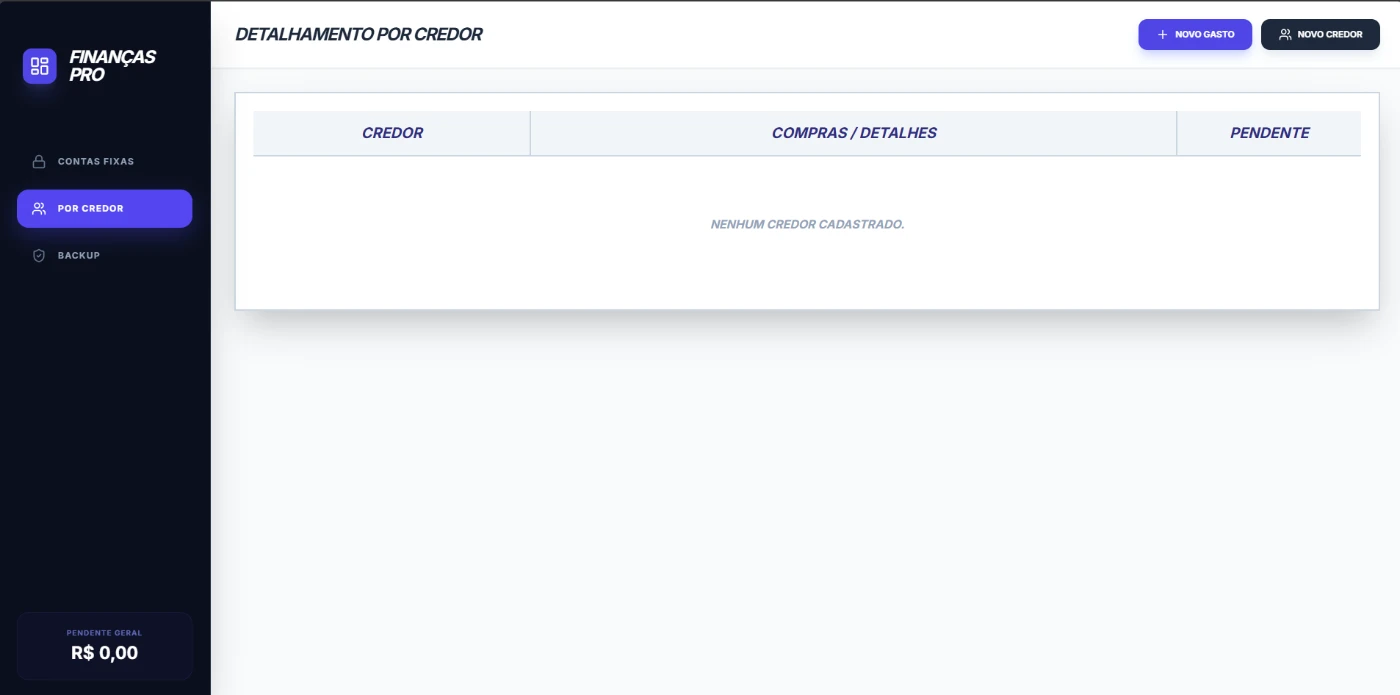The height and width of the screenshot is (695, 1400).
Task: Click the Compras / Detalhes column header
Action: point(853,133)
